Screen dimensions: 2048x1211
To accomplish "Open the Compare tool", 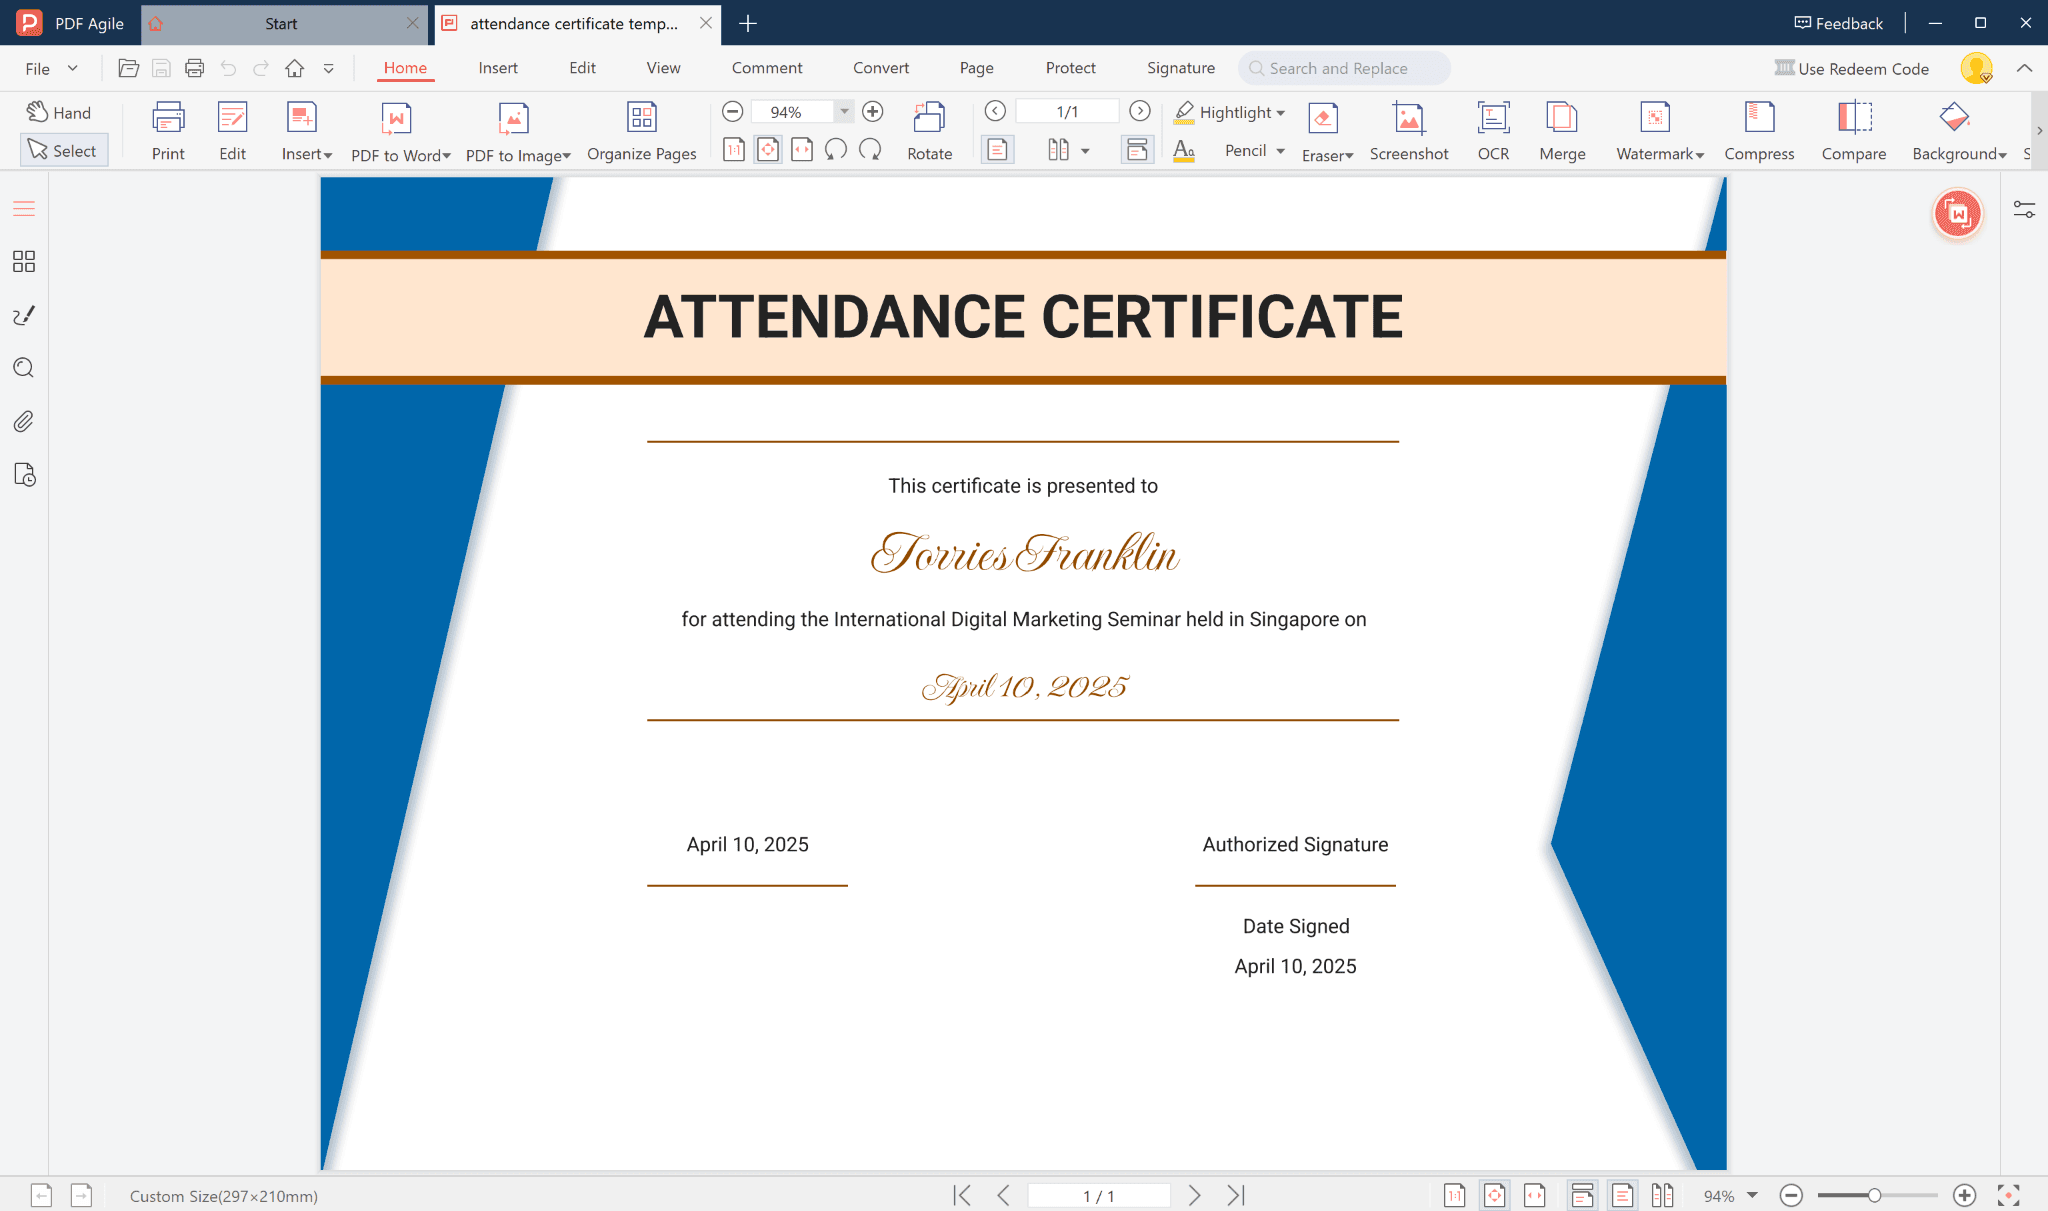I will tap(1854, 128).
